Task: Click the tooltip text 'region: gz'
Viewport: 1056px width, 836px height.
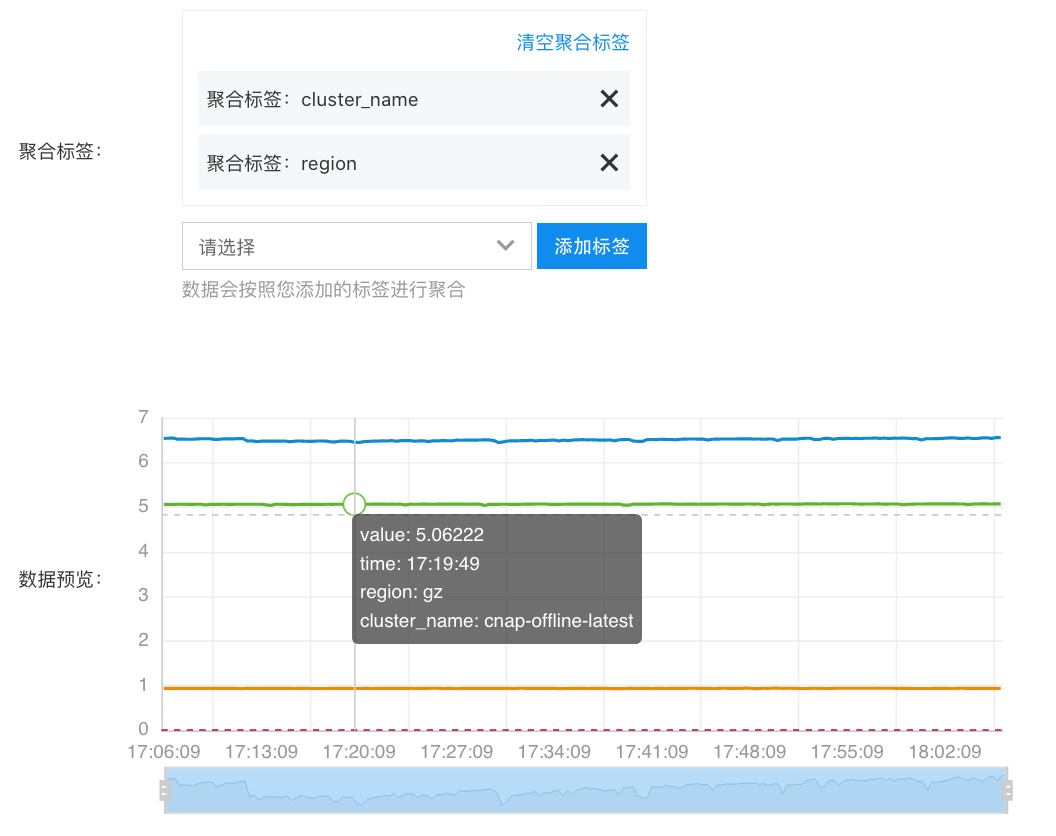Action: pos(401,592)
